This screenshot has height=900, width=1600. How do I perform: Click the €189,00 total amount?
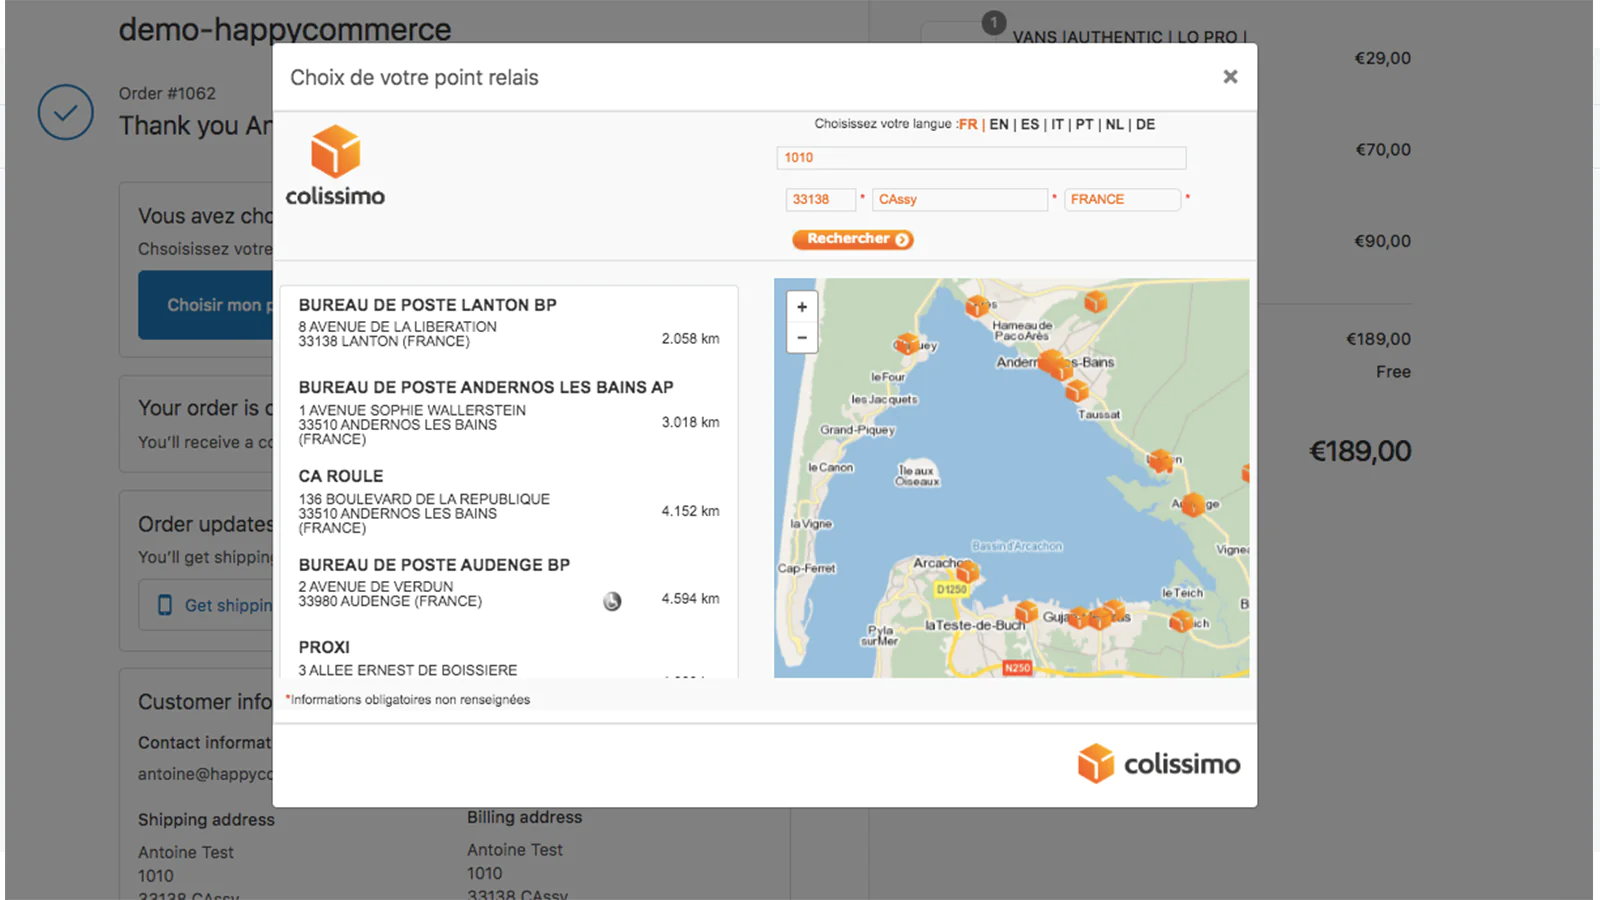point(1360,451)
